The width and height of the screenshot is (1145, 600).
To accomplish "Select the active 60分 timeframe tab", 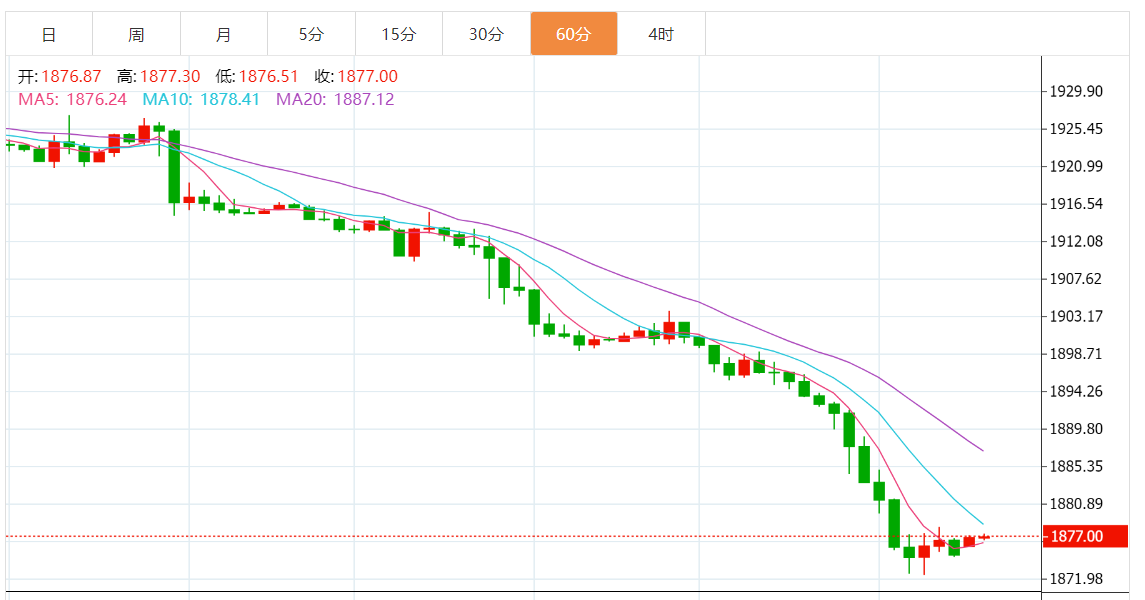I will [x=574, y=34].
